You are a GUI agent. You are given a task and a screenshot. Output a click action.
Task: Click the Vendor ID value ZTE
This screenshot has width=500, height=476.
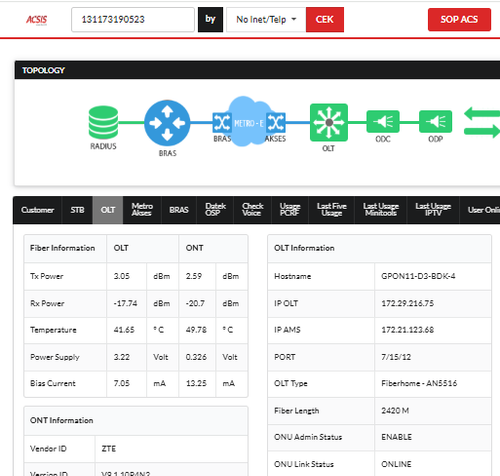(x=108, y=449)
